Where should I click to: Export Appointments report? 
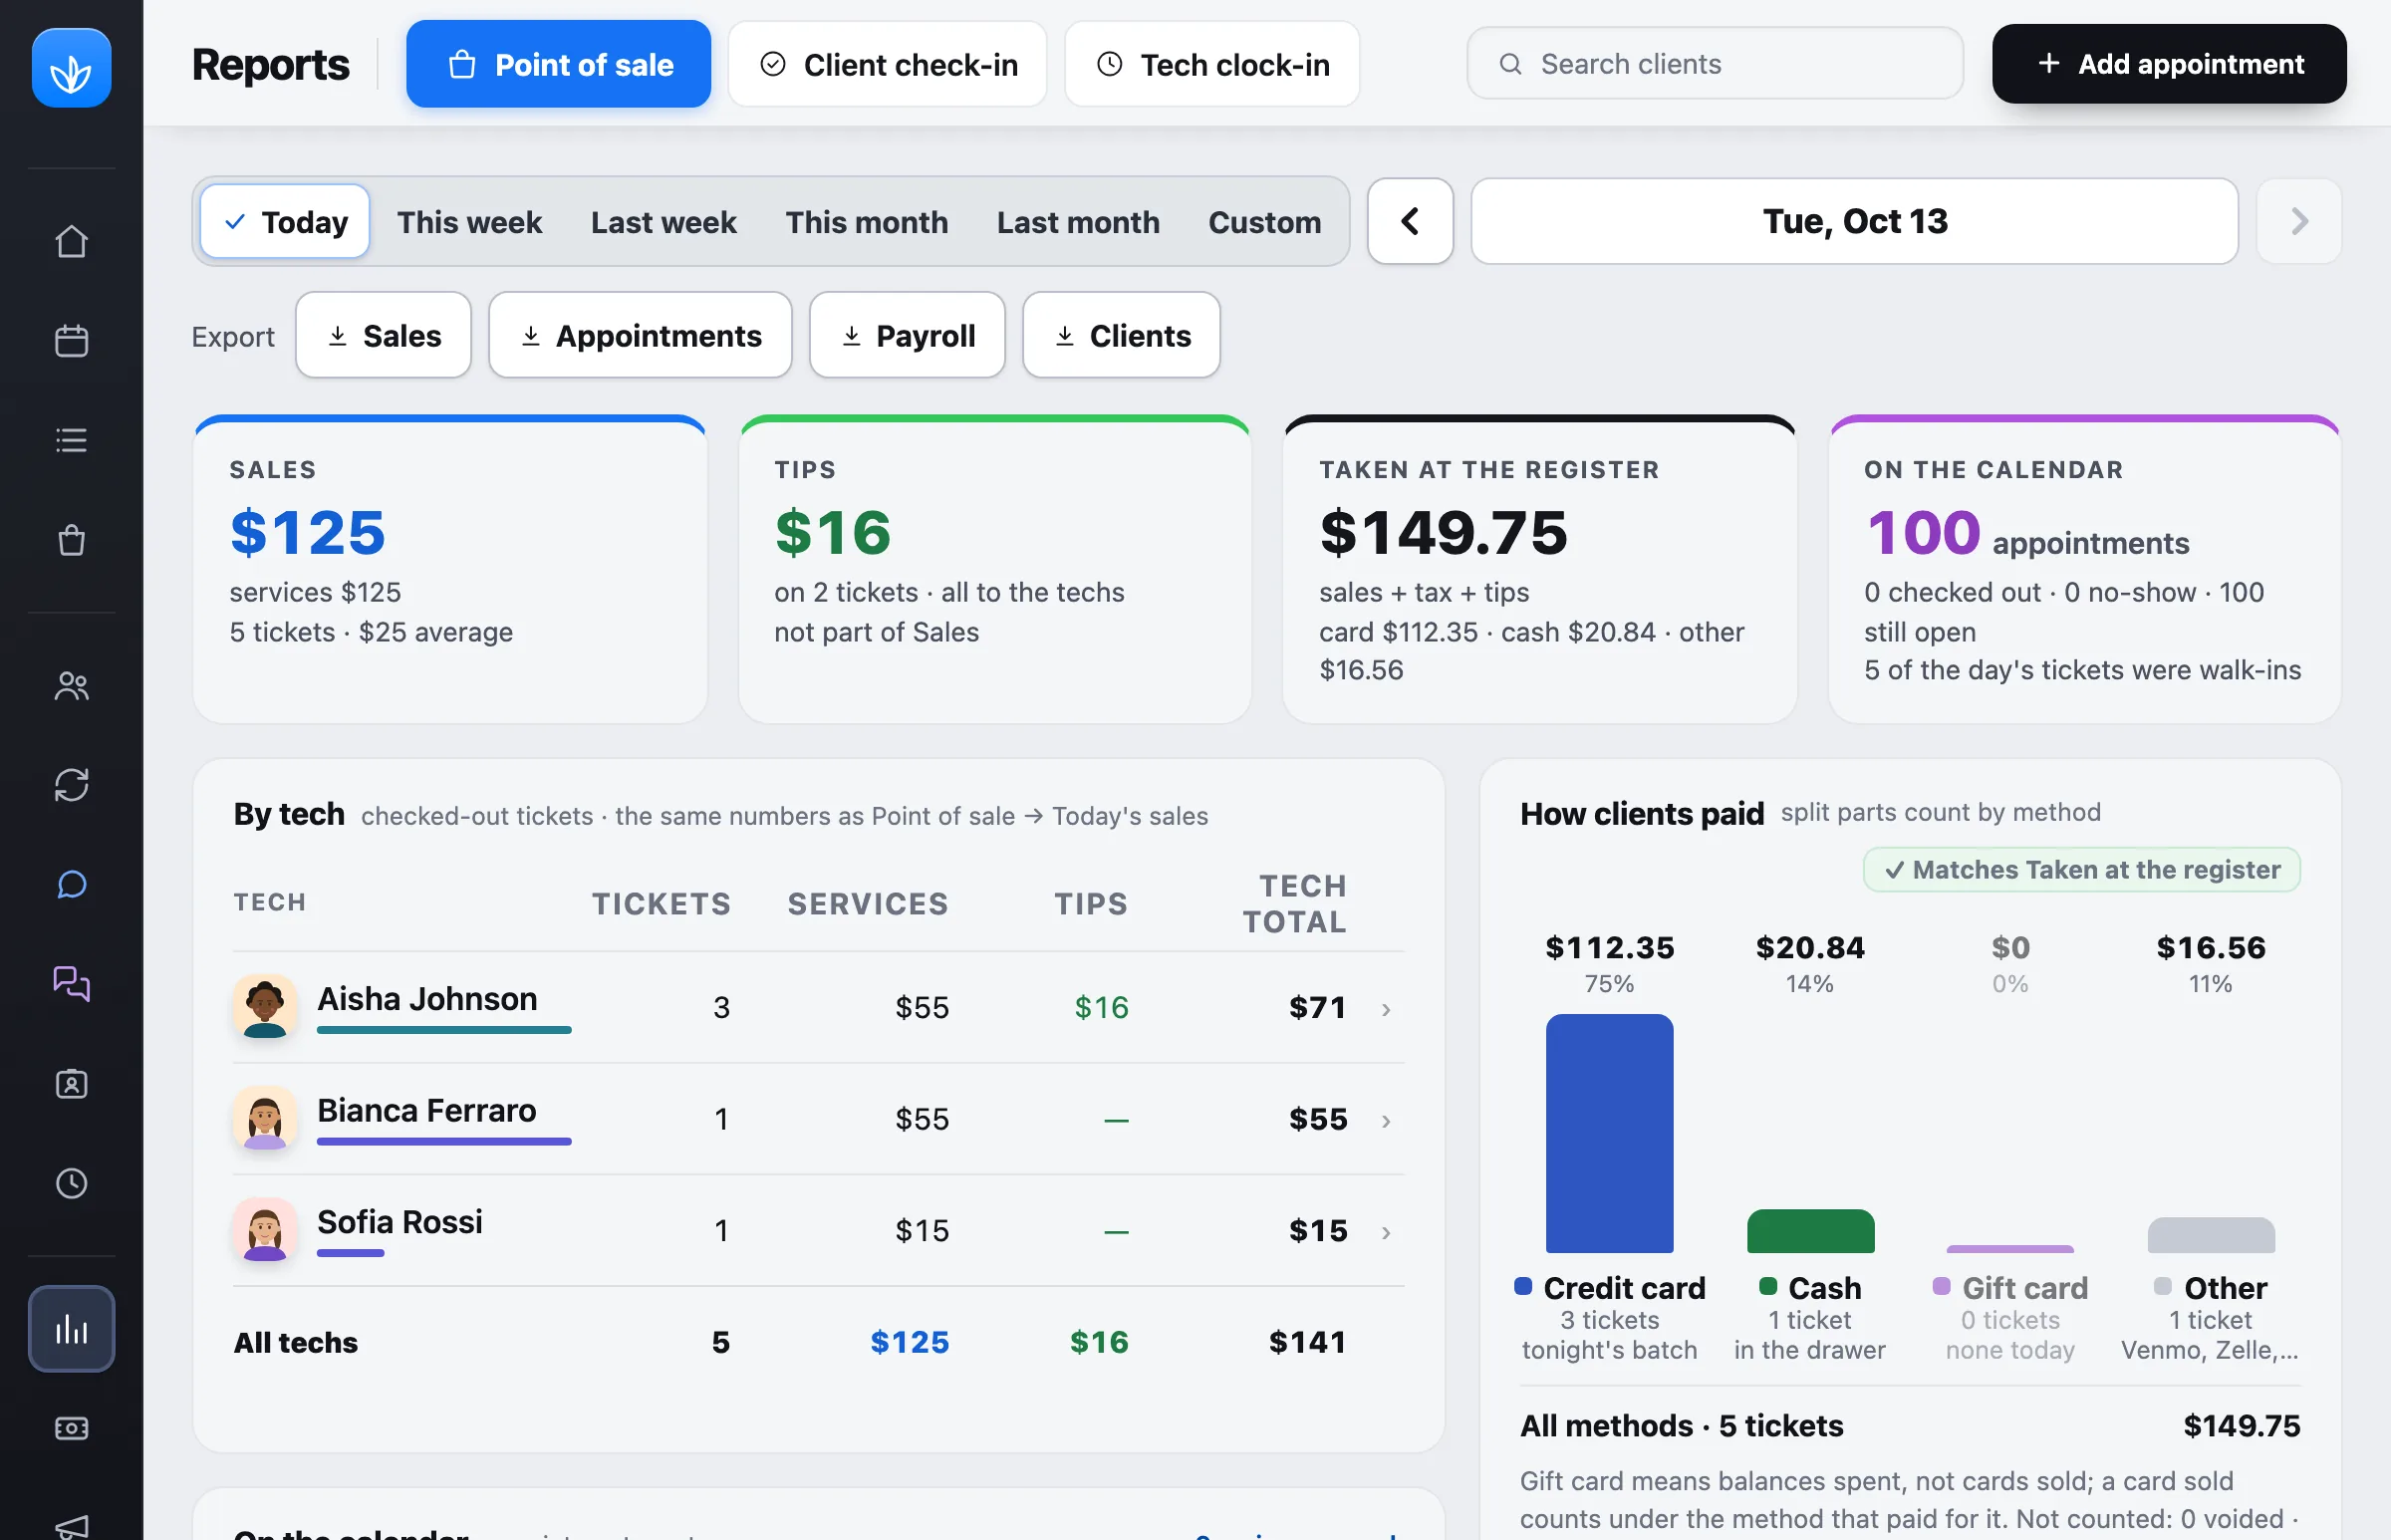(x=640, y=335)
